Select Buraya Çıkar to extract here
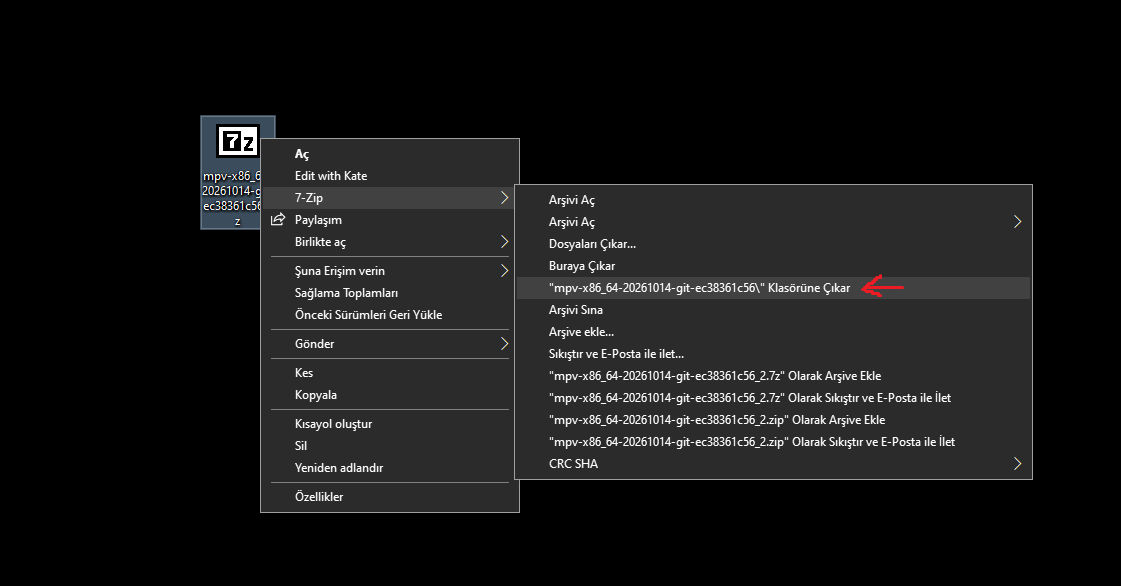Image resolution: width=1121 pixels, height=586 pixels. 774,266
